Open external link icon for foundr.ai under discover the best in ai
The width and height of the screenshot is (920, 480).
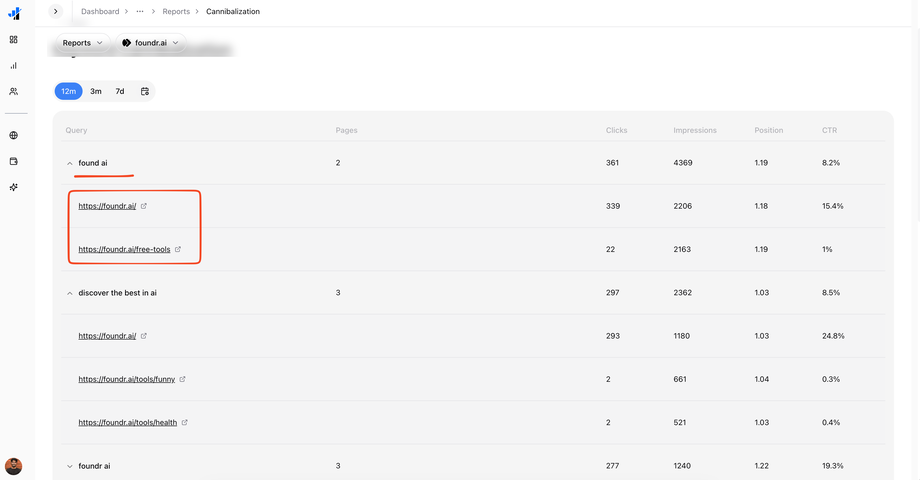[x=144, y=336]
